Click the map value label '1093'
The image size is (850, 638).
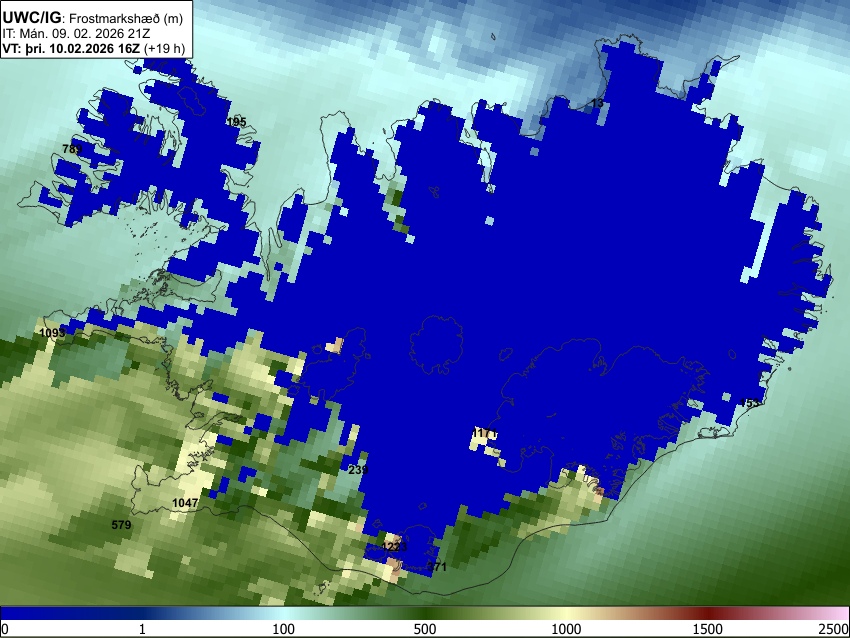53,332
